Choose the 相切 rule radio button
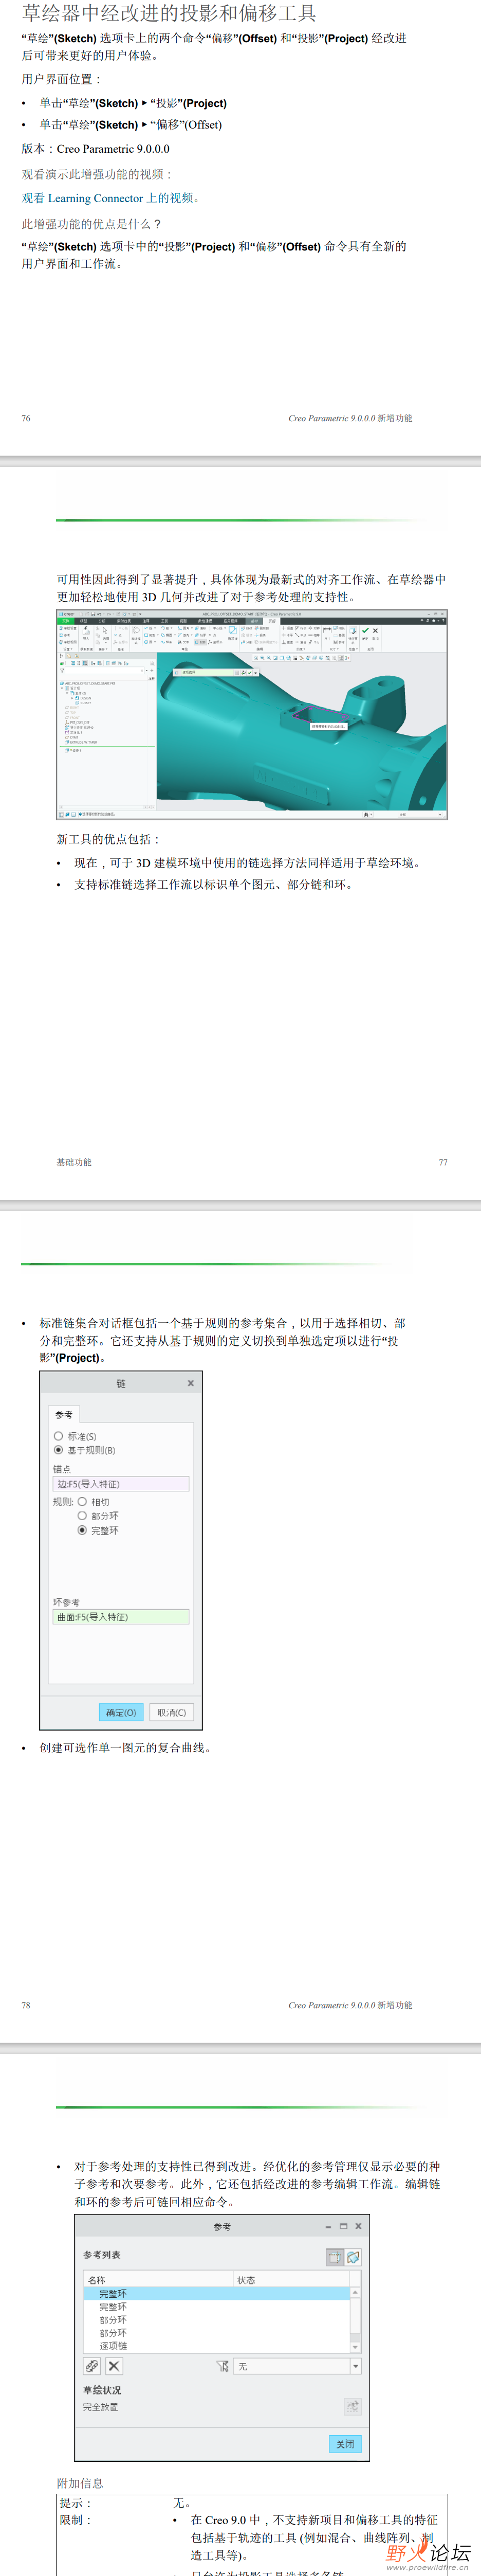 (x=82, y=1502)
